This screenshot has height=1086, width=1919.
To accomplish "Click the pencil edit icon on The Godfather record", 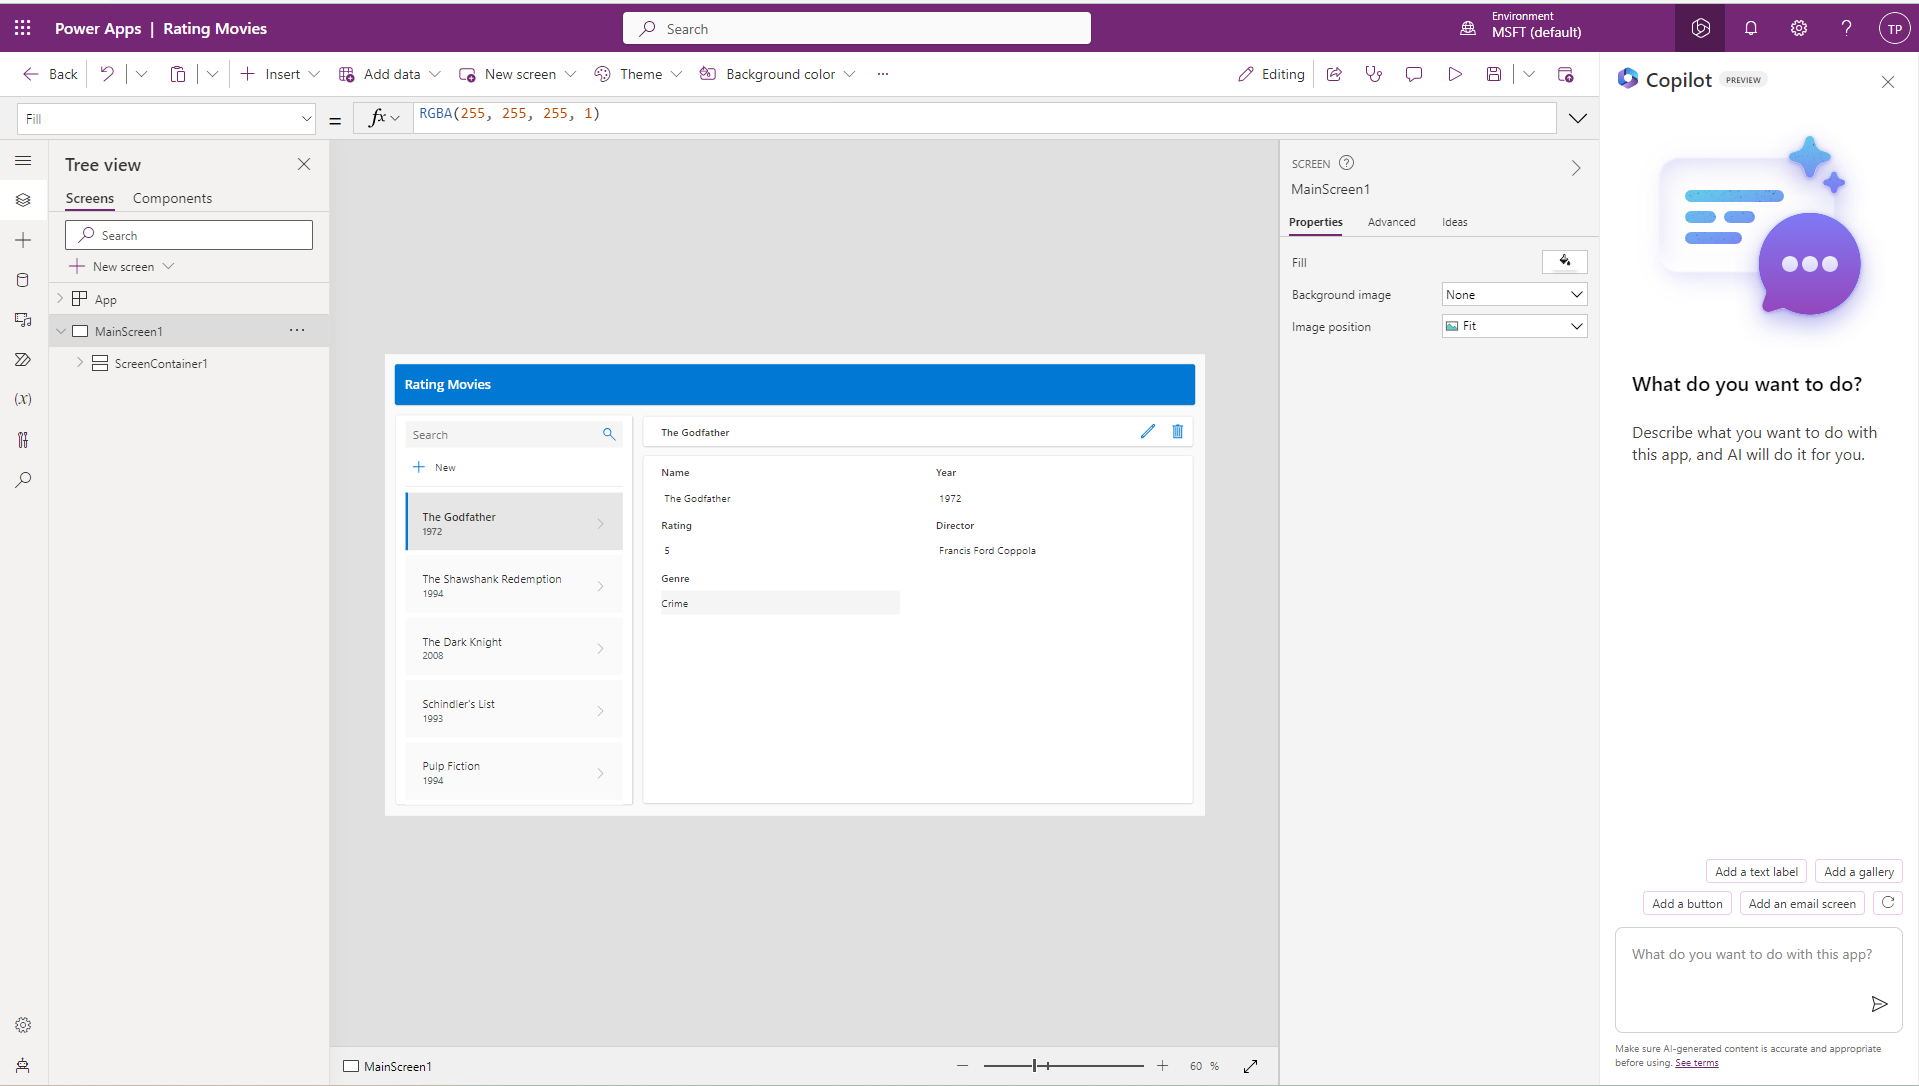I will (x=1147, y=431).
